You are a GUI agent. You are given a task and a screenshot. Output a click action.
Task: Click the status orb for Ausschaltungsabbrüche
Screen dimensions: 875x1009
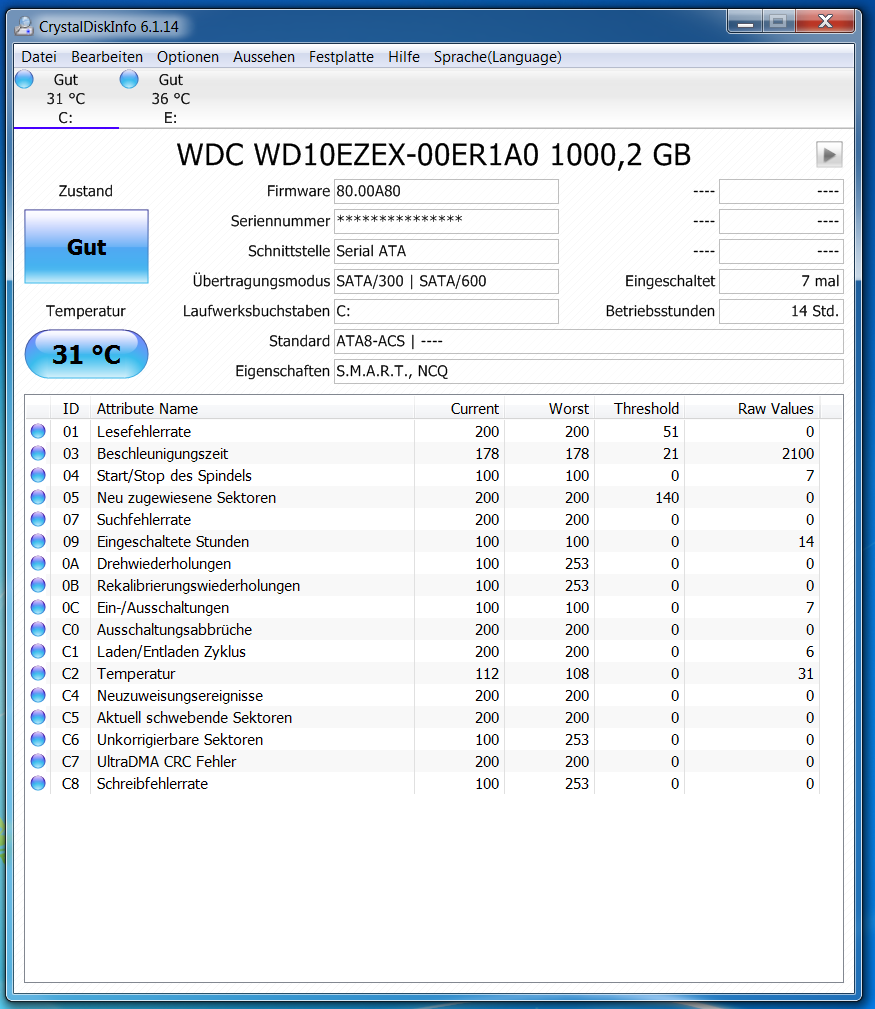coord(38,629)
